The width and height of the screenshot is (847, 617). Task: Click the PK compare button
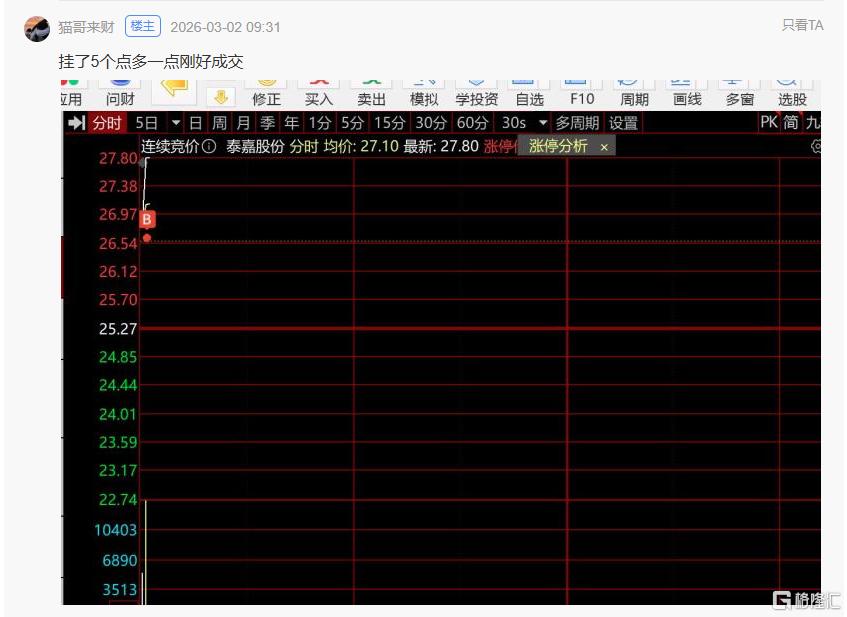(769, 122)
